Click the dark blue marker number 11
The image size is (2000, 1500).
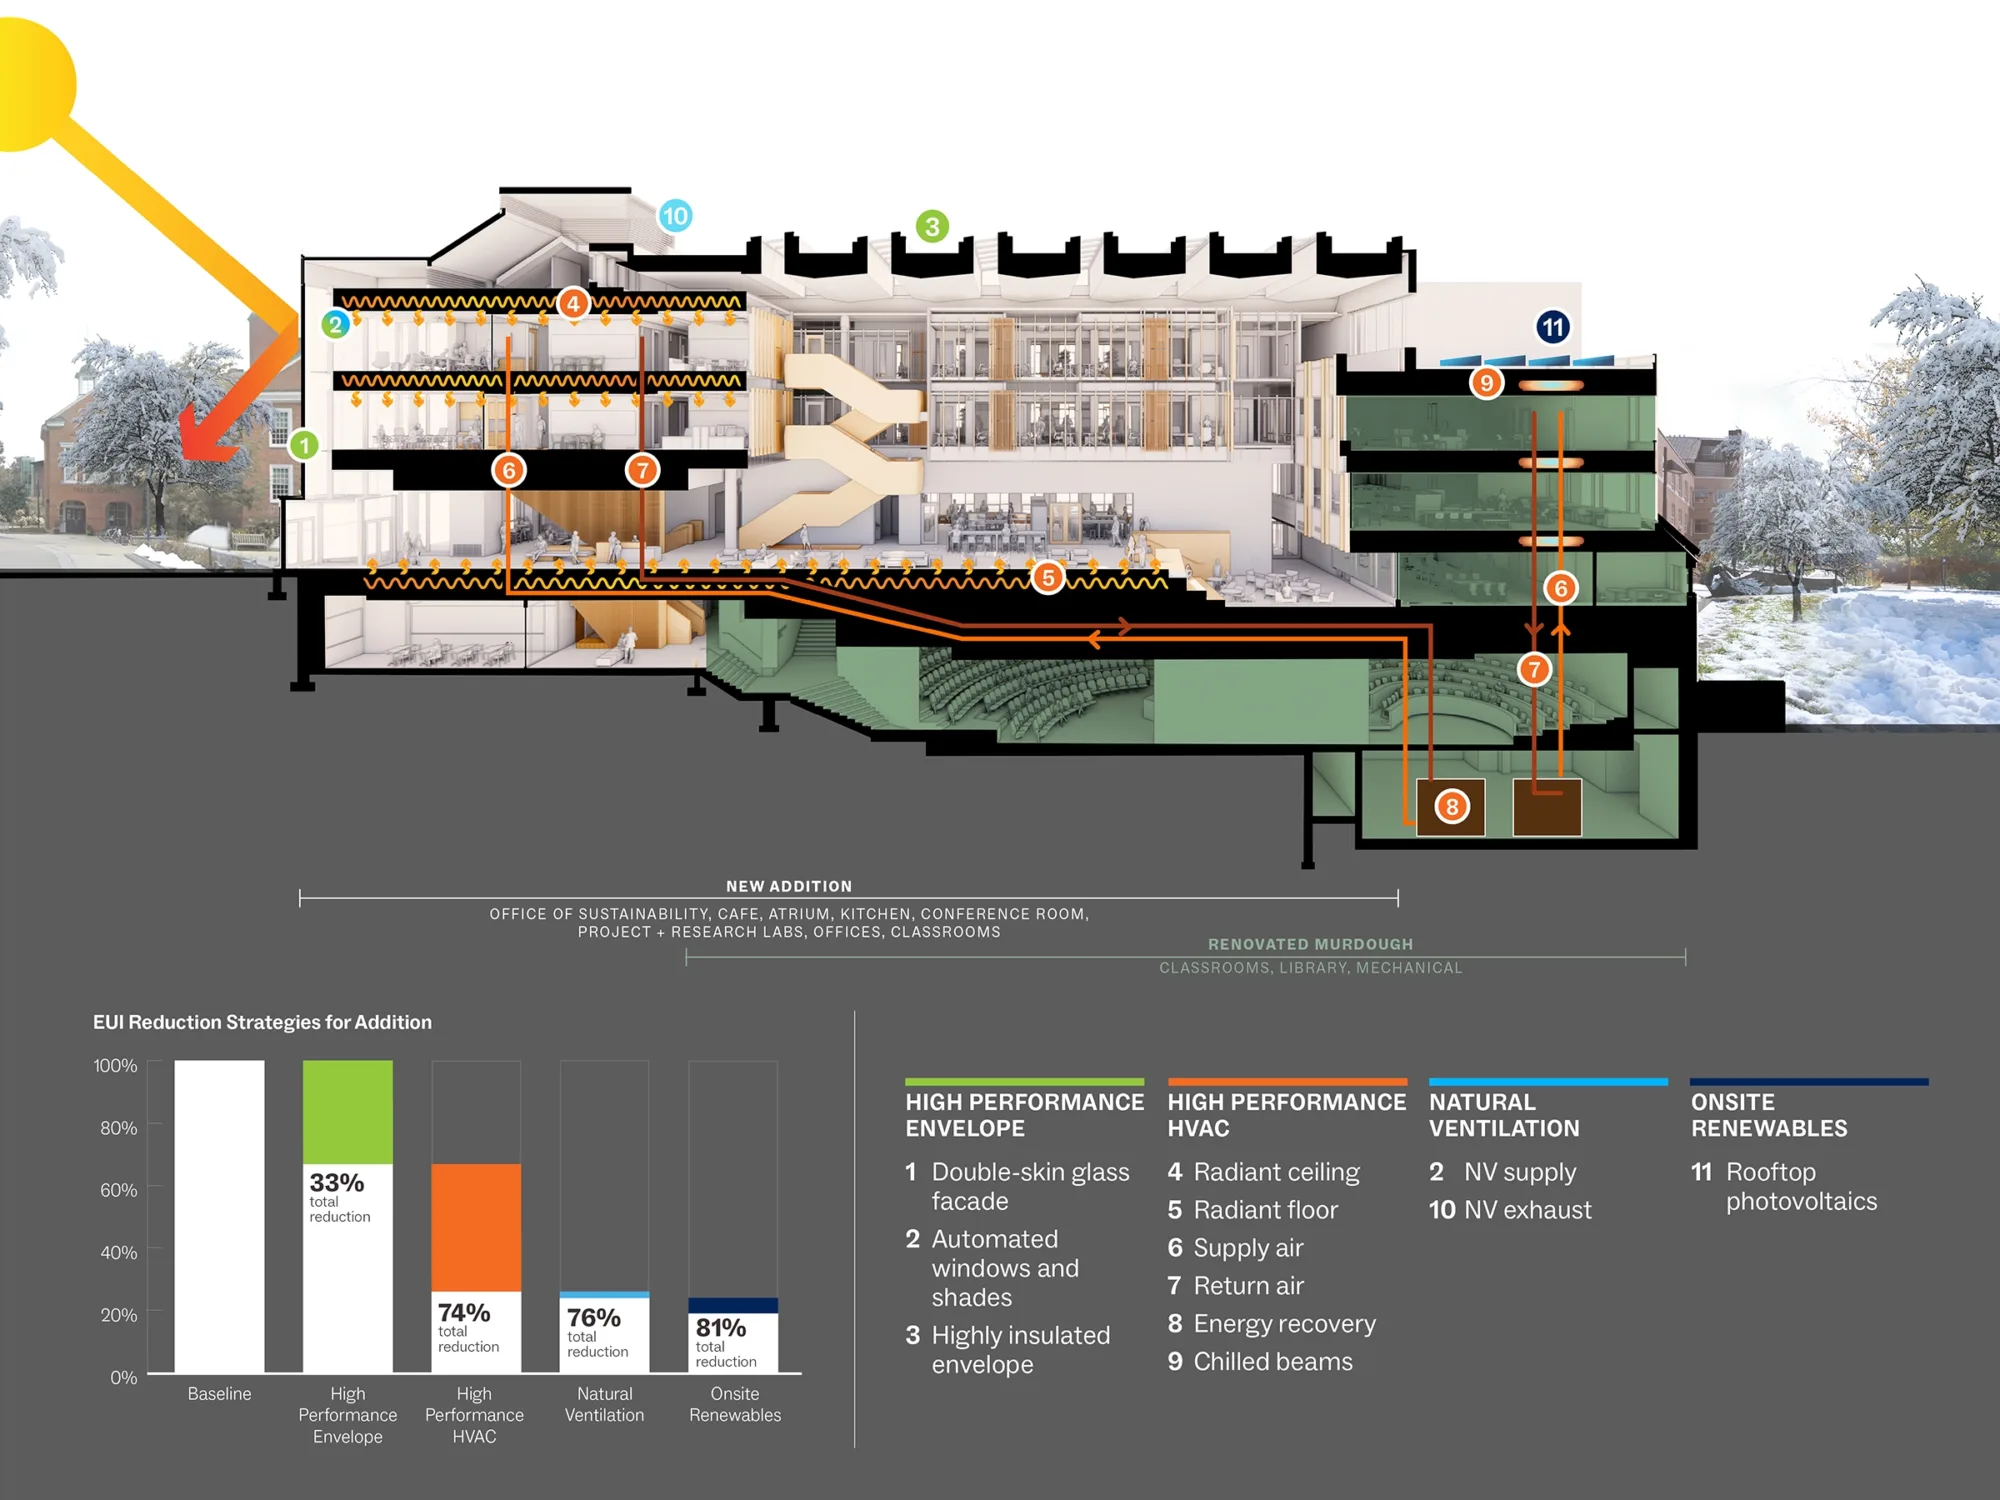(x=1552, y=327)
